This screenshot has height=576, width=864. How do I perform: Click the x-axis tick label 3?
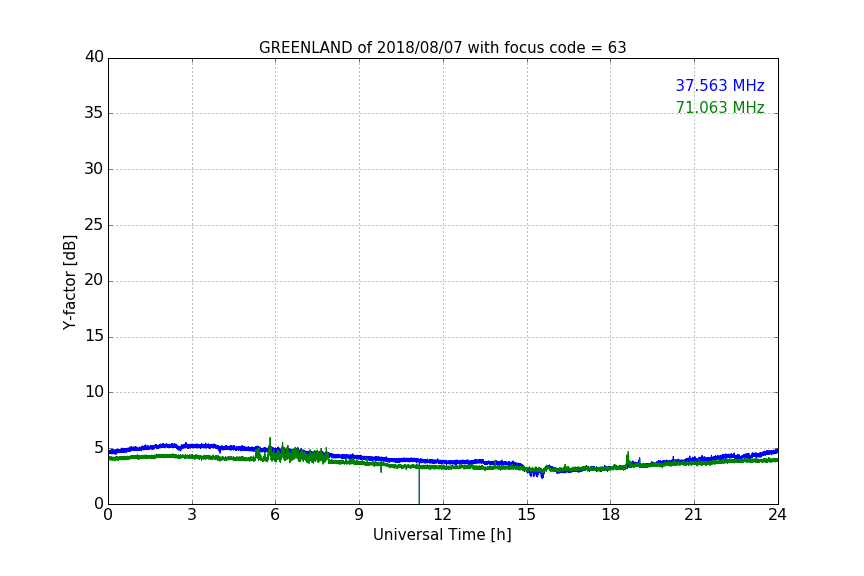pos(192,515)
